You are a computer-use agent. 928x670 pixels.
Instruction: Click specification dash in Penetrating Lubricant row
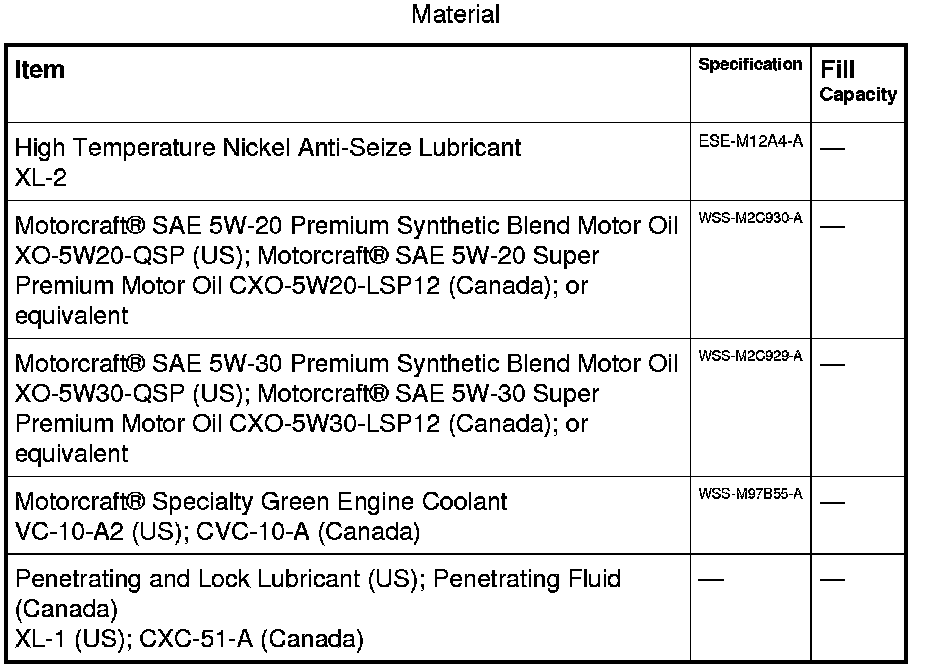(x=710, y=580)
